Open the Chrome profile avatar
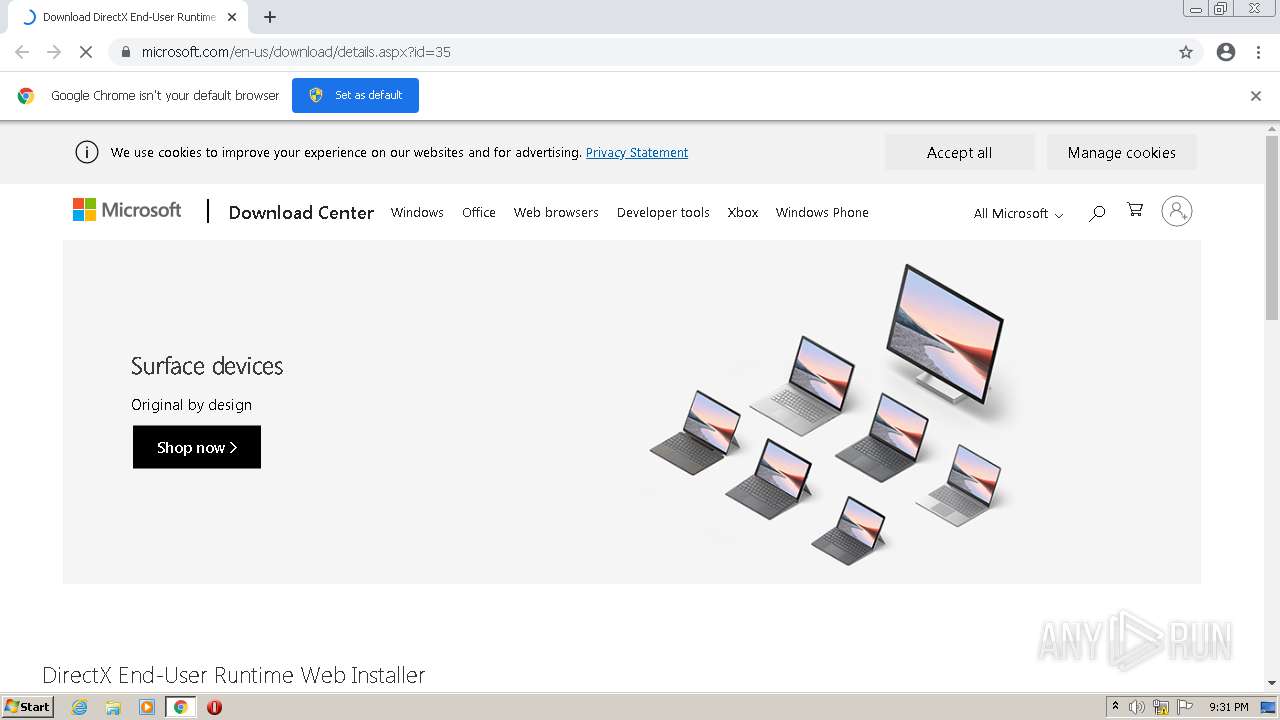Screen dimensions: 1280x720 (x=1226, y=52)
